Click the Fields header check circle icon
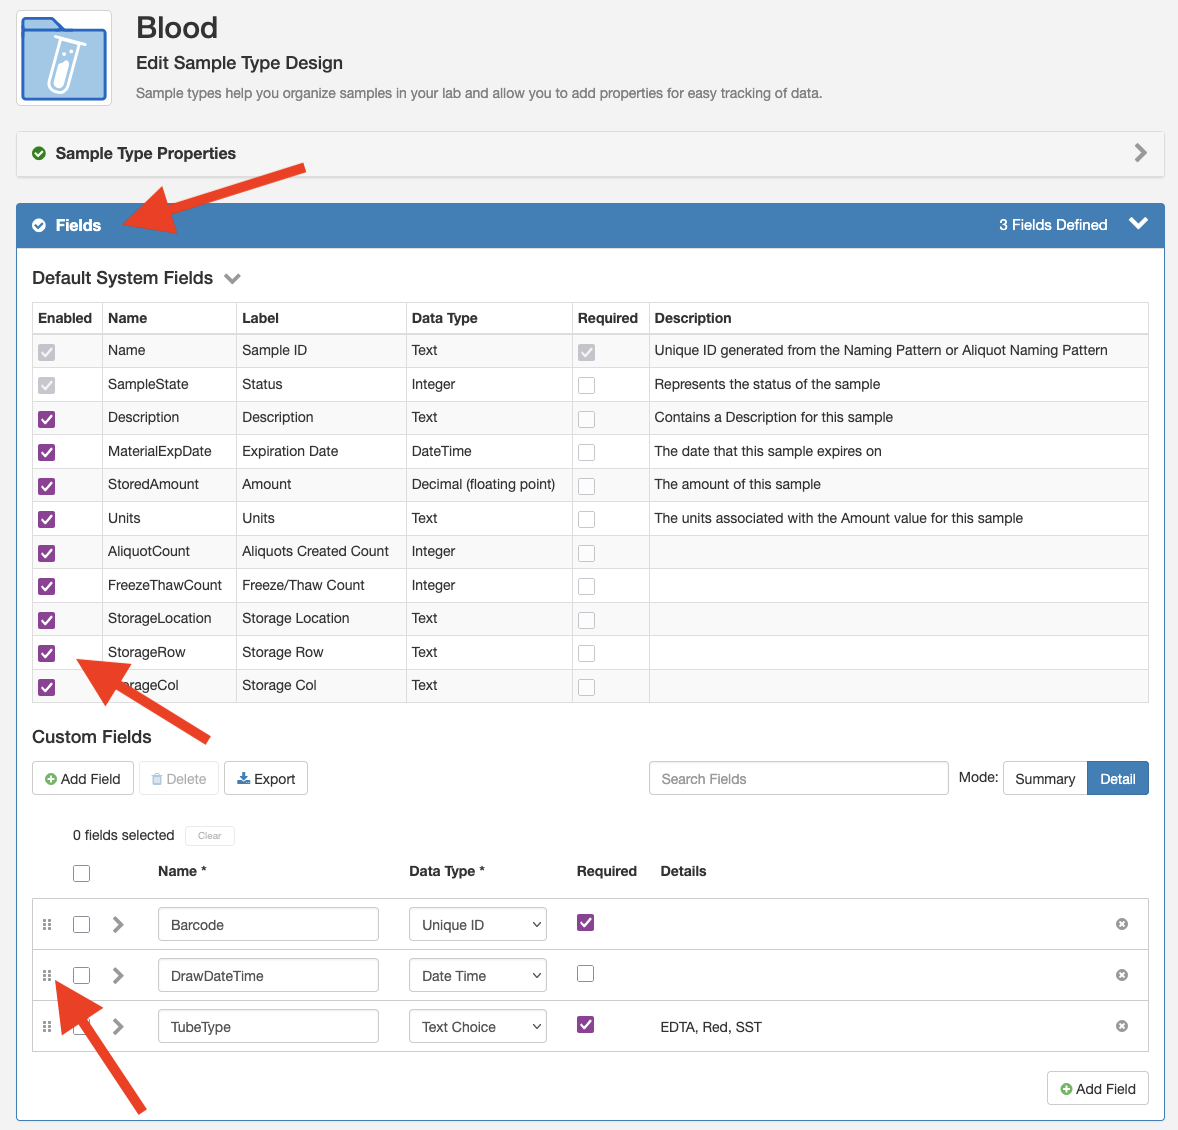The width and height of the screenshot is (1178, 1130). pos(39,226)
